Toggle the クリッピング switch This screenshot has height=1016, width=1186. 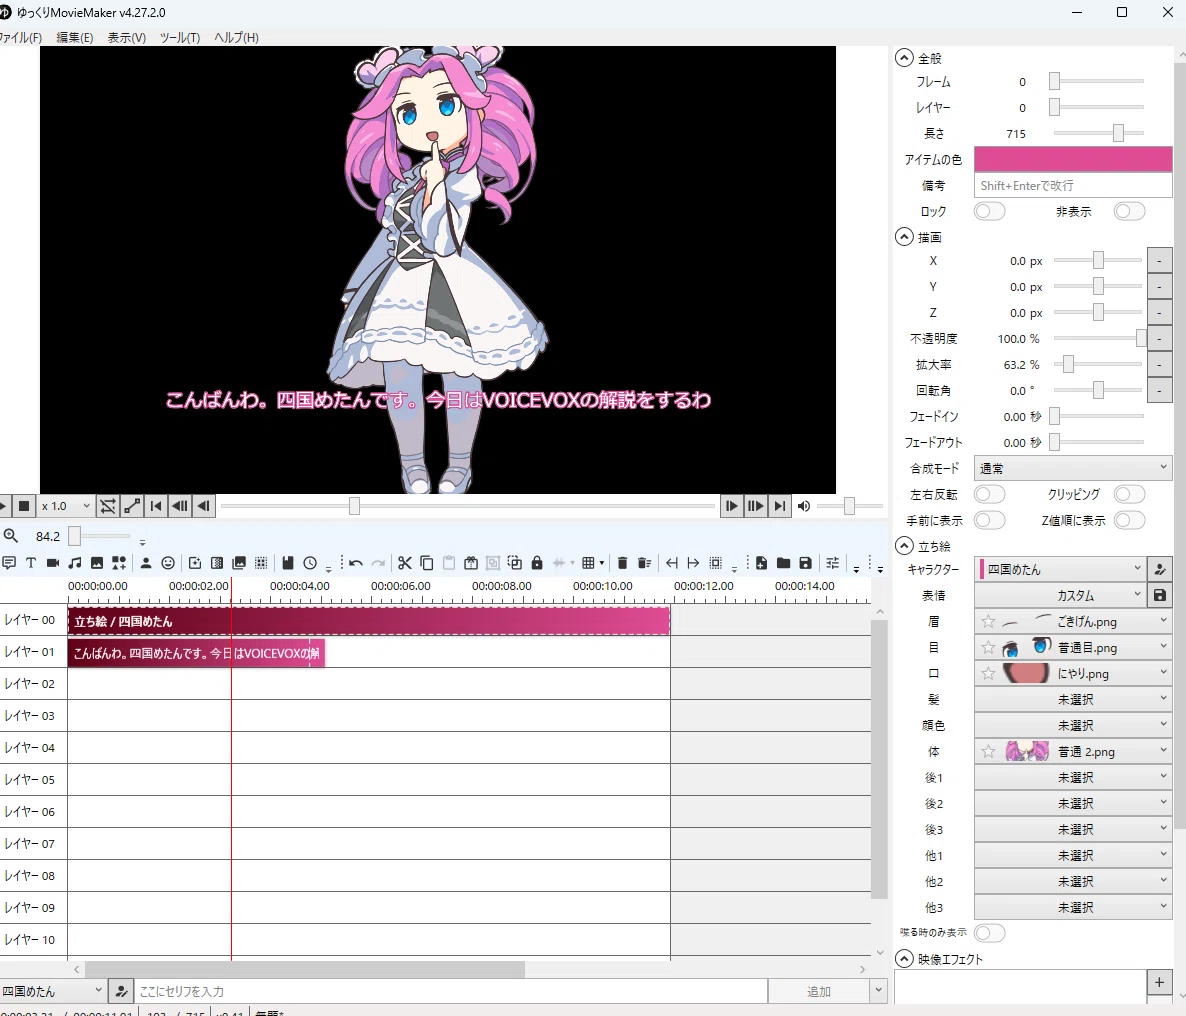pyautogui.click(x=1129, y=494)
